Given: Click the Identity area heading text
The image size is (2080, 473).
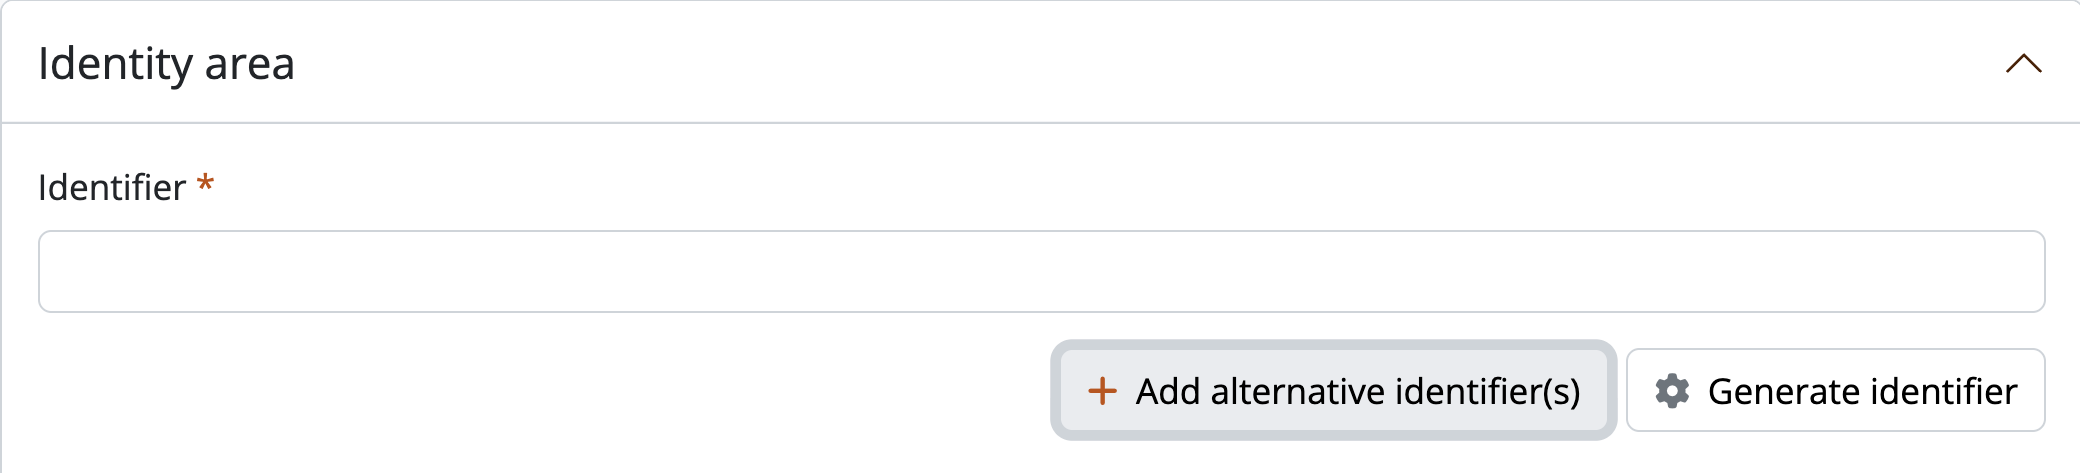Looking at the screenshot, I should pyautogui.click(x=166, y=64).
